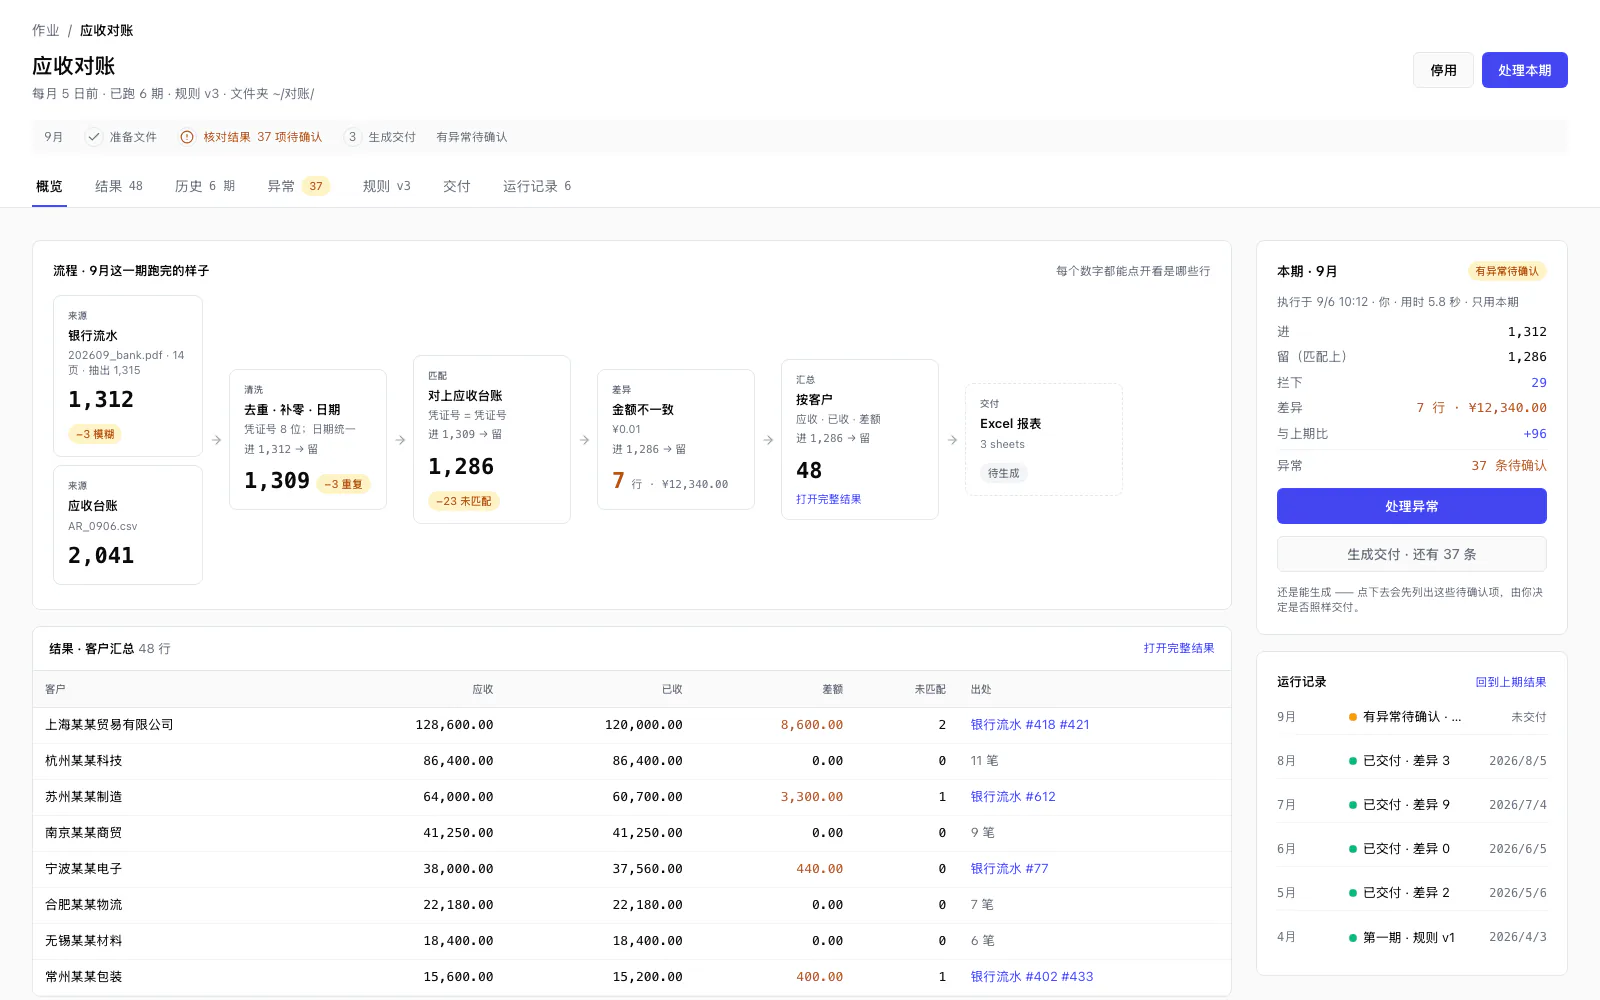Screen dimensions: 1600x1000
Task: Click the −3 重复 badge
Action: 343,484
